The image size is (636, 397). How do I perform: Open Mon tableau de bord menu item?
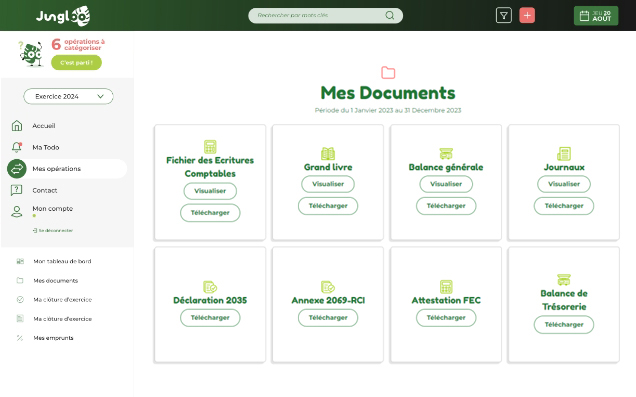tap(62, 262)
